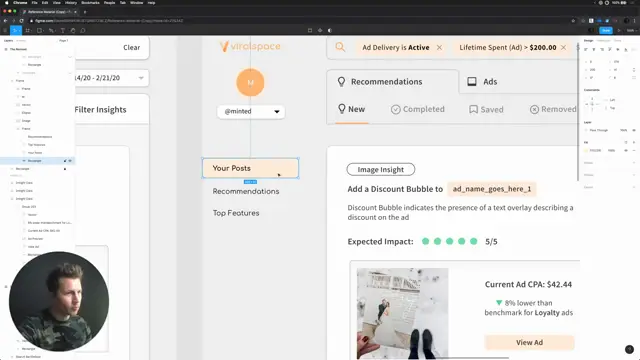Toggle the Layer pass-through visibility eye
Image resolution: width=640 pixels, height=360 pixels.
pyautogui.click(x=634, y=130)
